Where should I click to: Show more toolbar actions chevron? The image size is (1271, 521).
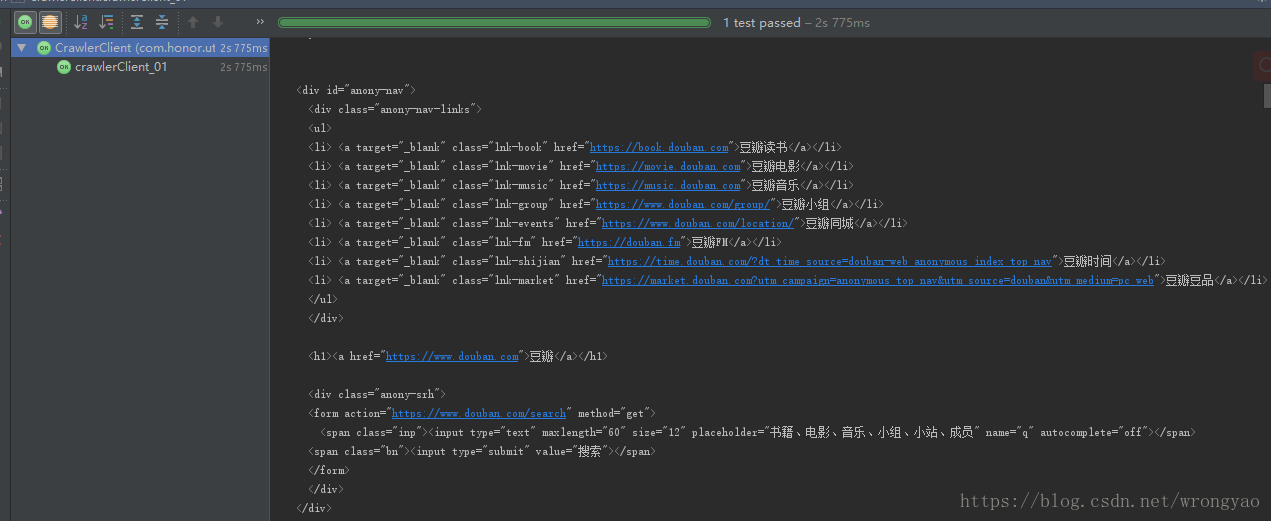261,22
